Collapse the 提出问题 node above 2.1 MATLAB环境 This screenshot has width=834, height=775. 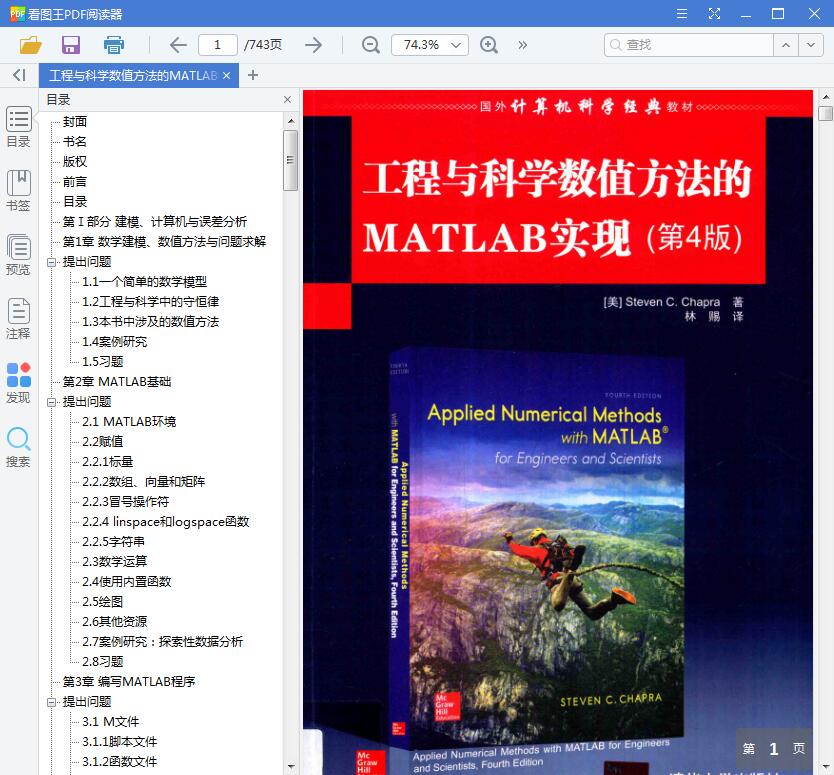coord(52,402)
